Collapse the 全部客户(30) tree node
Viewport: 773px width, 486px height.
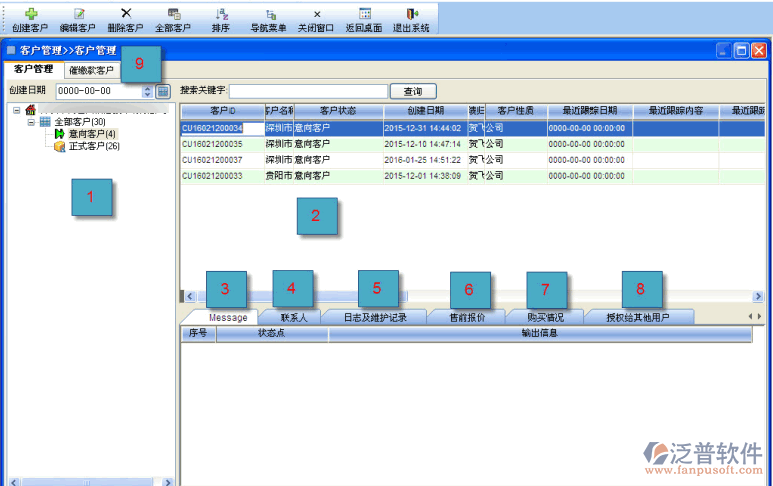click(31, 122)
